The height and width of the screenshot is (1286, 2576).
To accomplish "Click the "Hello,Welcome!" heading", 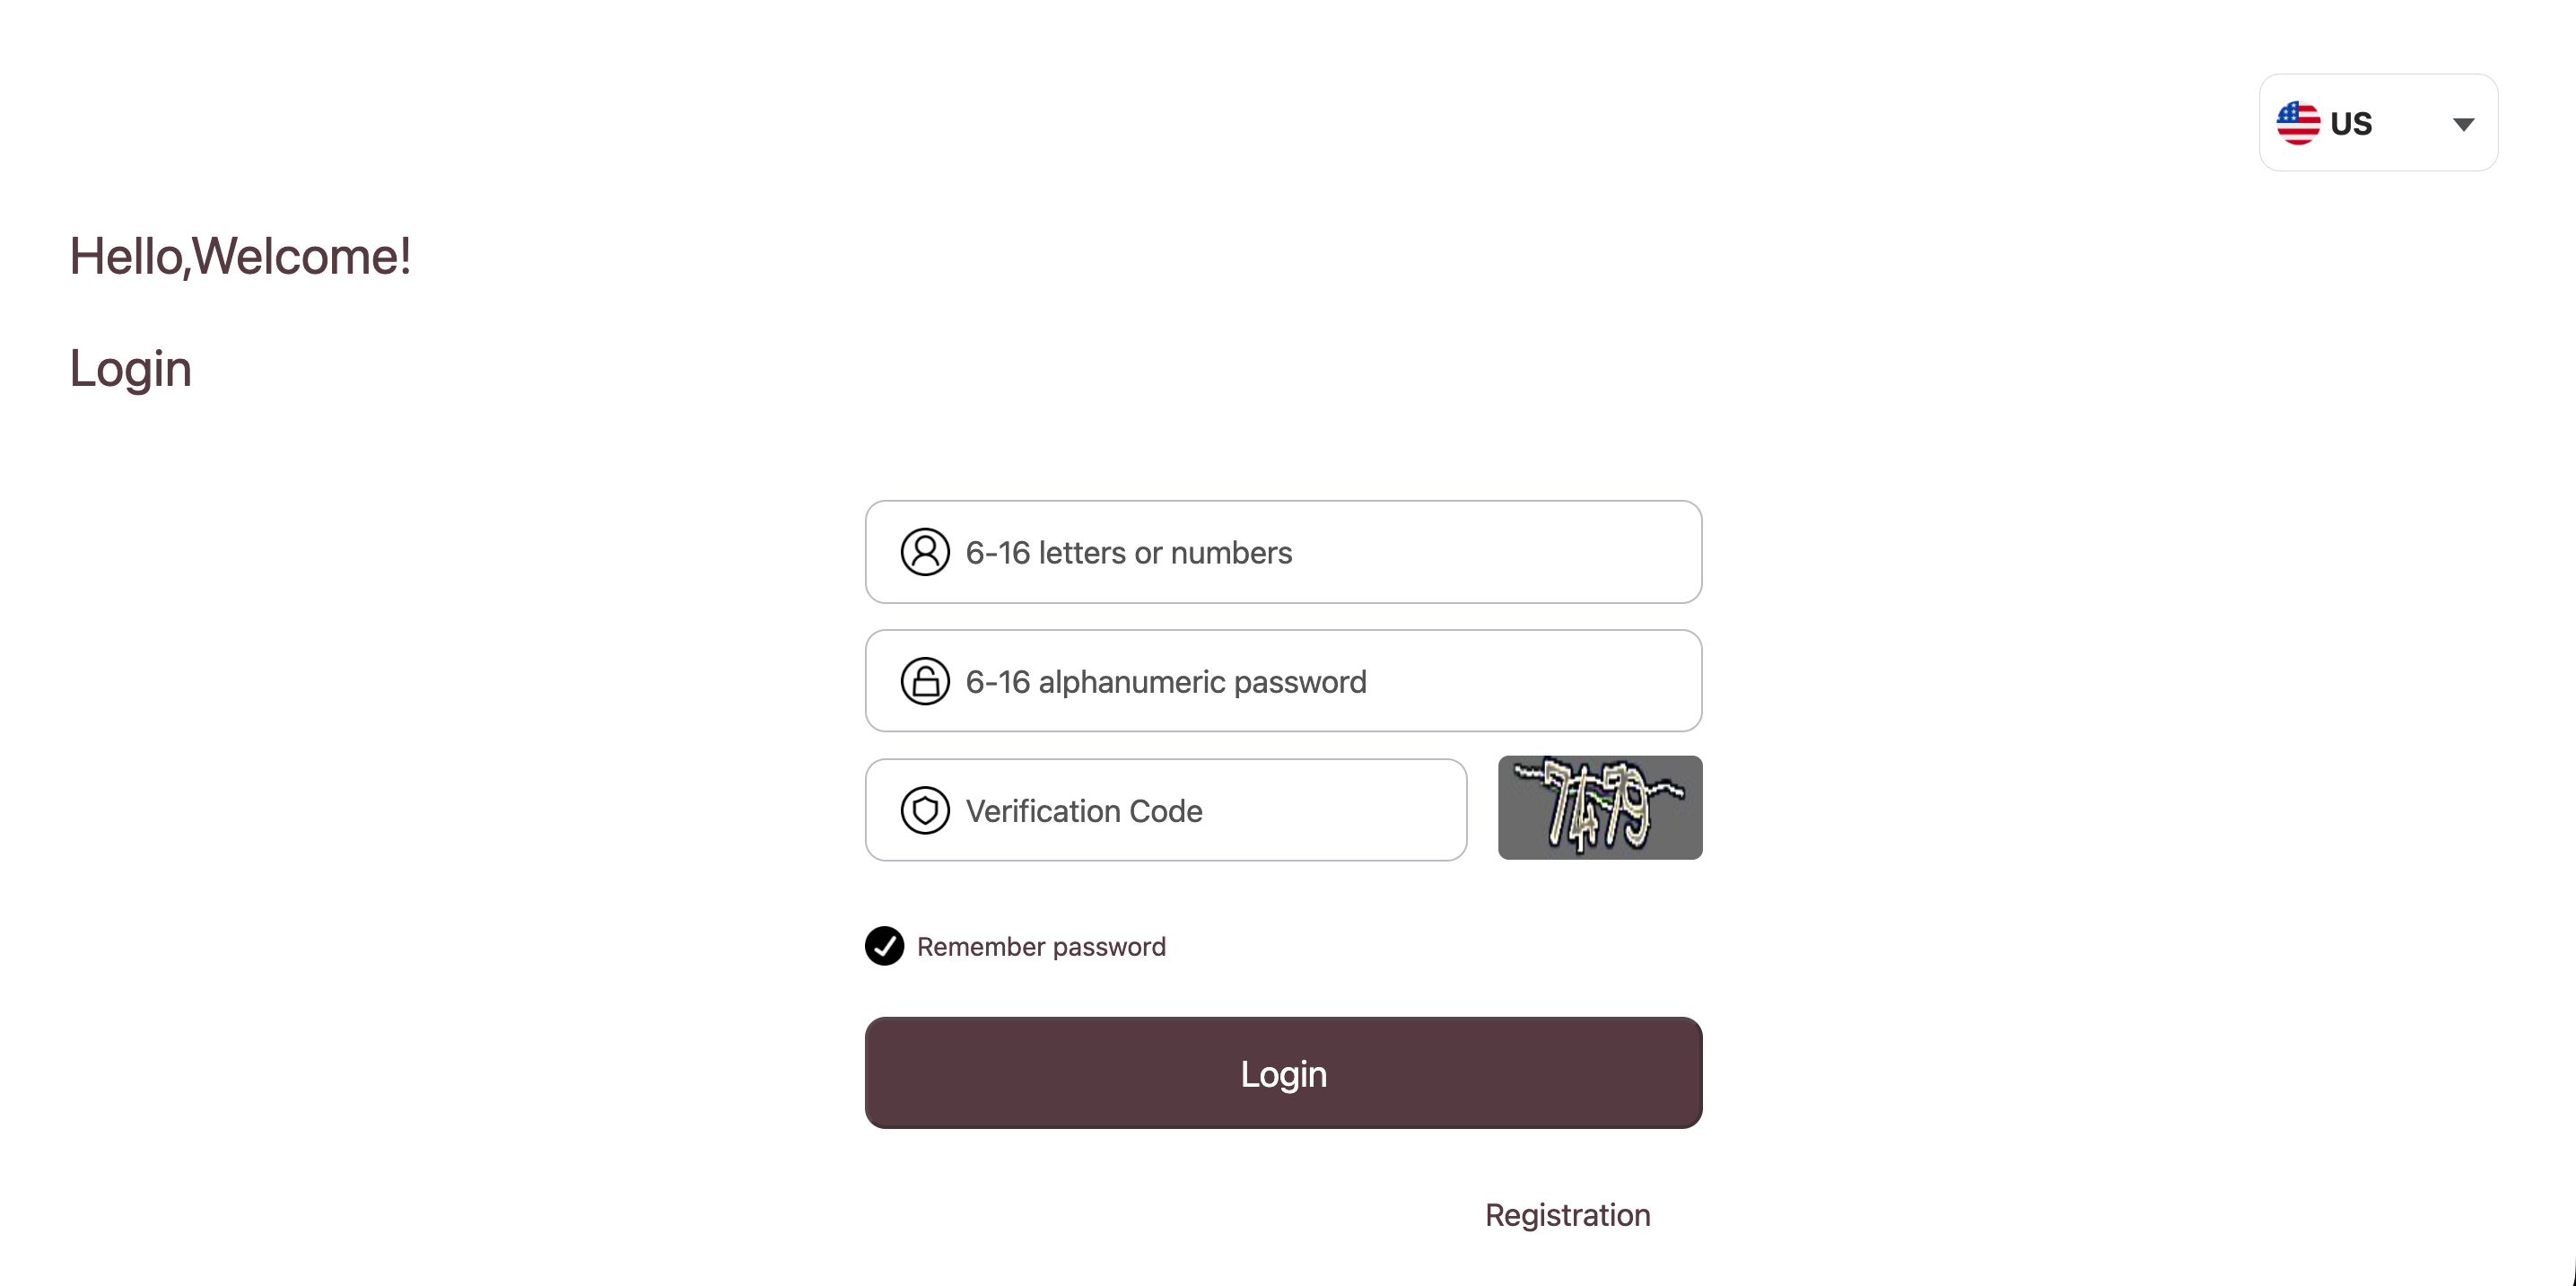I will click(x=240, y=256).
